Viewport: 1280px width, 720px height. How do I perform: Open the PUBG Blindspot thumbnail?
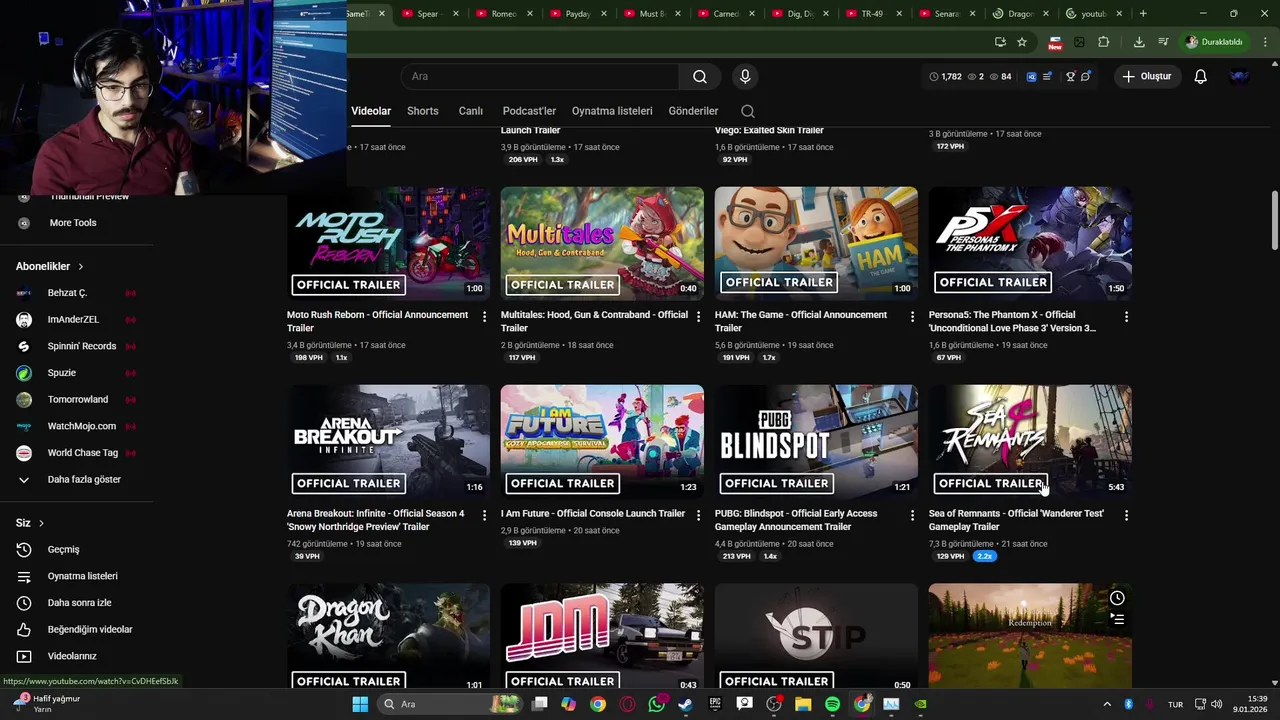[816, 442]
